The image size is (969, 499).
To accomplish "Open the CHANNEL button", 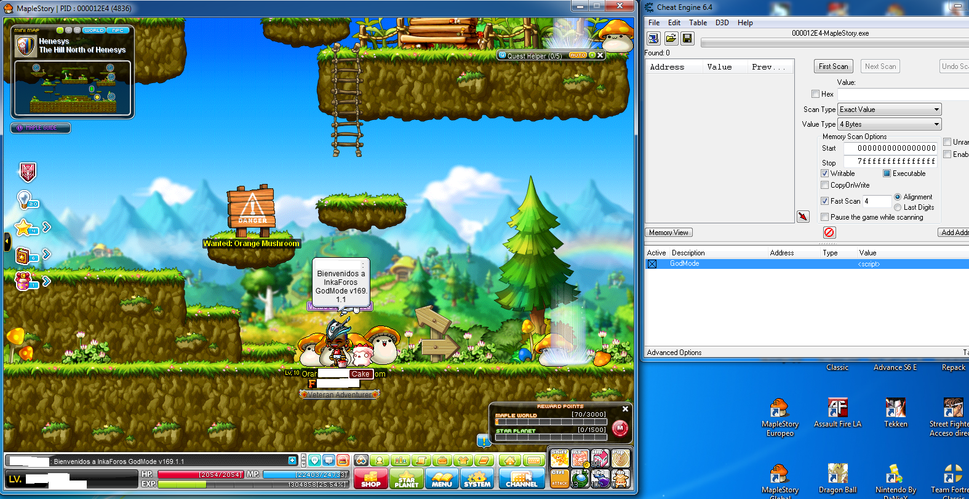I will pyautogui.click(x=522, y=478).
